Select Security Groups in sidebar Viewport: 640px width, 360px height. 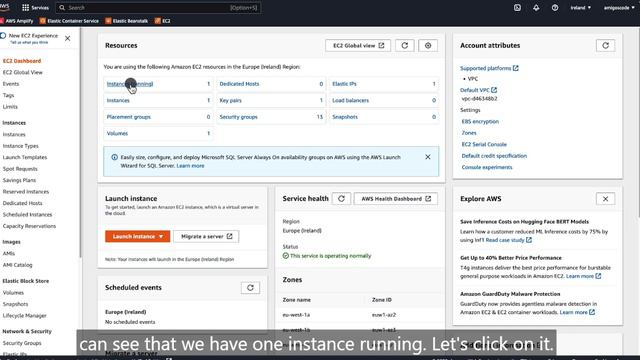pyautogui.click(x=22, y=343)
